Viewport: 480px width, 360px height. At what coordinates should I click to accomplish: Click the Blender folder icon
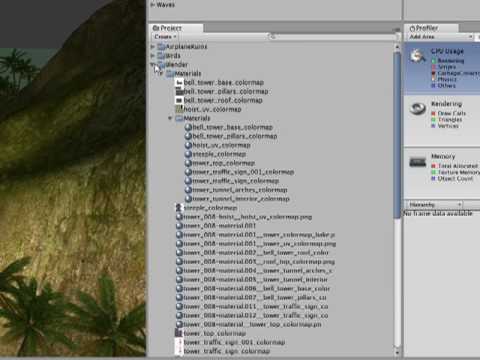(x=161, y=64)
